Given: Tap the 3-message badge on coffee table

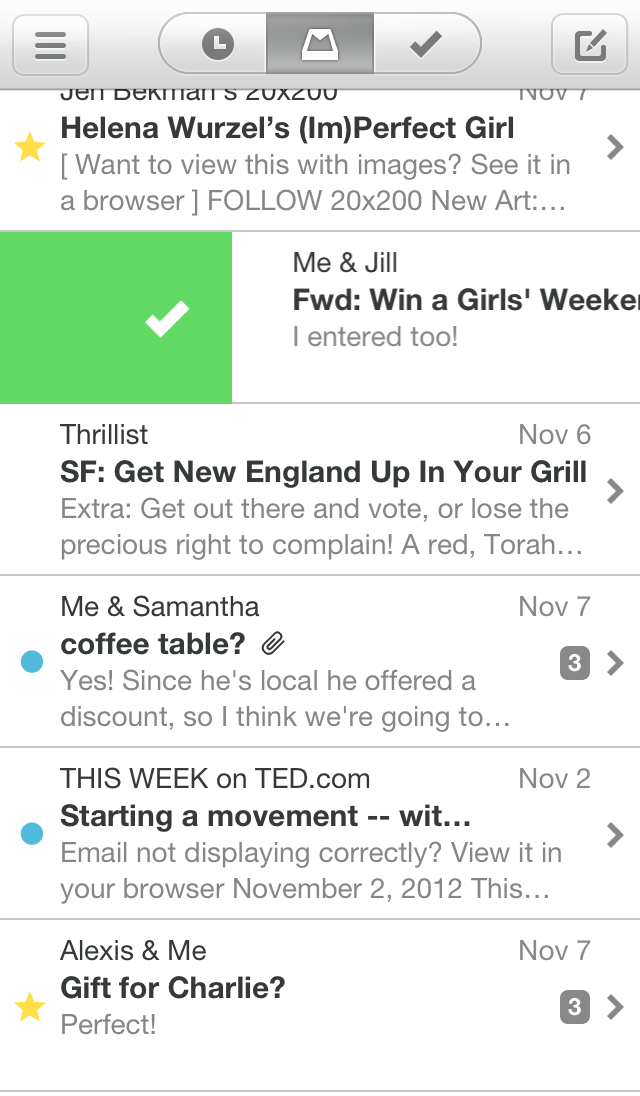Looking at the screenshot, I should pyautogui.click(x=574, y=662).
